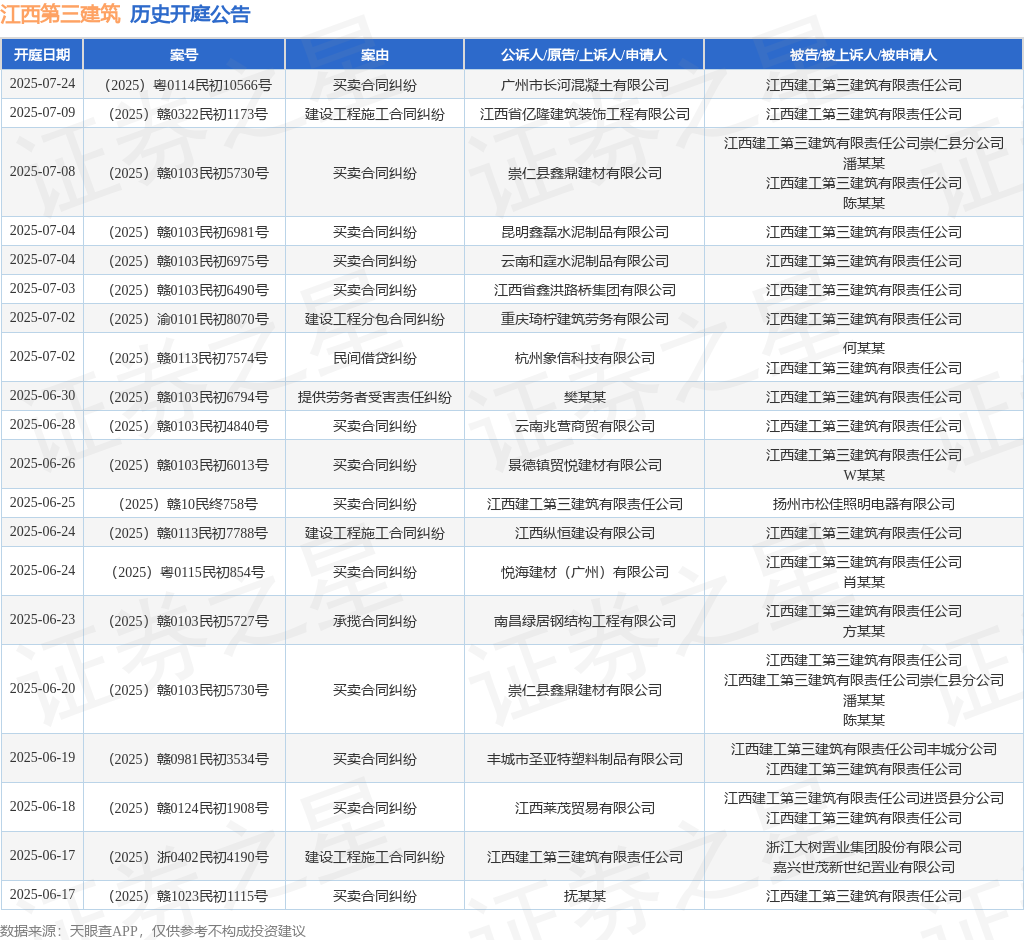Click defendant 肖某某
The image size is (1024, 940).
tap(863, 583)
